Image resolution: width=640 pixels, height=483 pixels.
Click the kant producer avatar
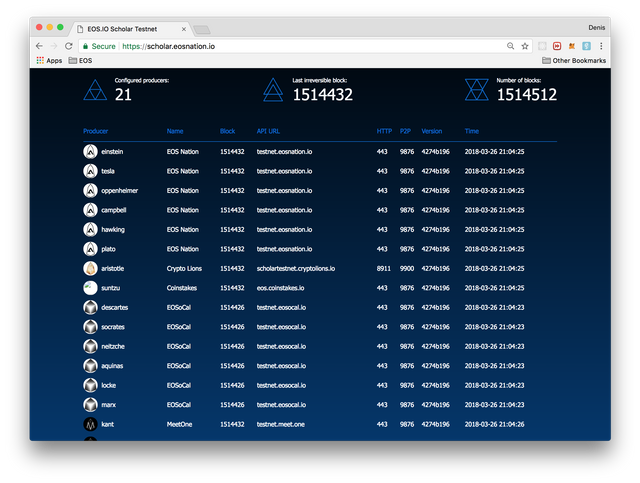click(90, 424)
